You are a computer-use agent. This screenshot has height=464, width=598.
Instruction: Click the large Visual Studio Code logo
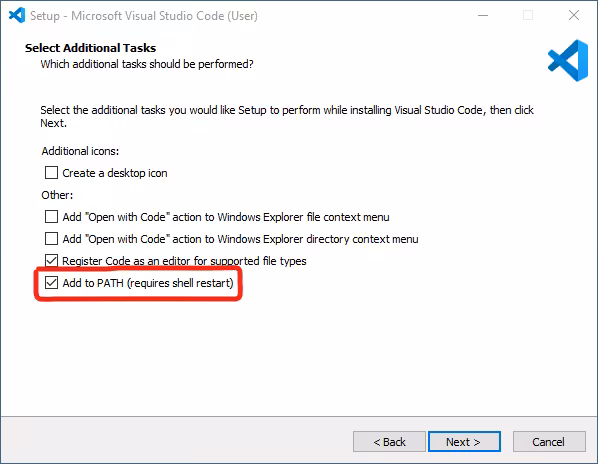pyautogui.click(x=568, y=61)
